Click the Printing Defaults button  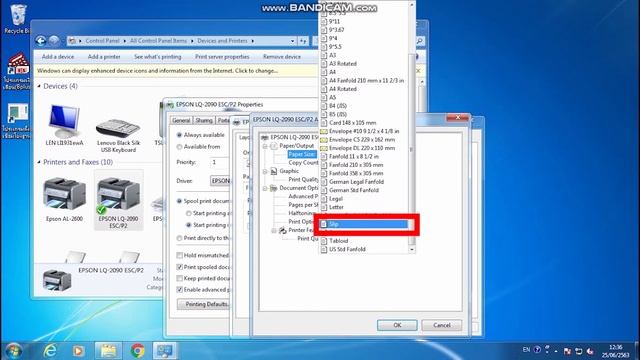click(204, 304)
